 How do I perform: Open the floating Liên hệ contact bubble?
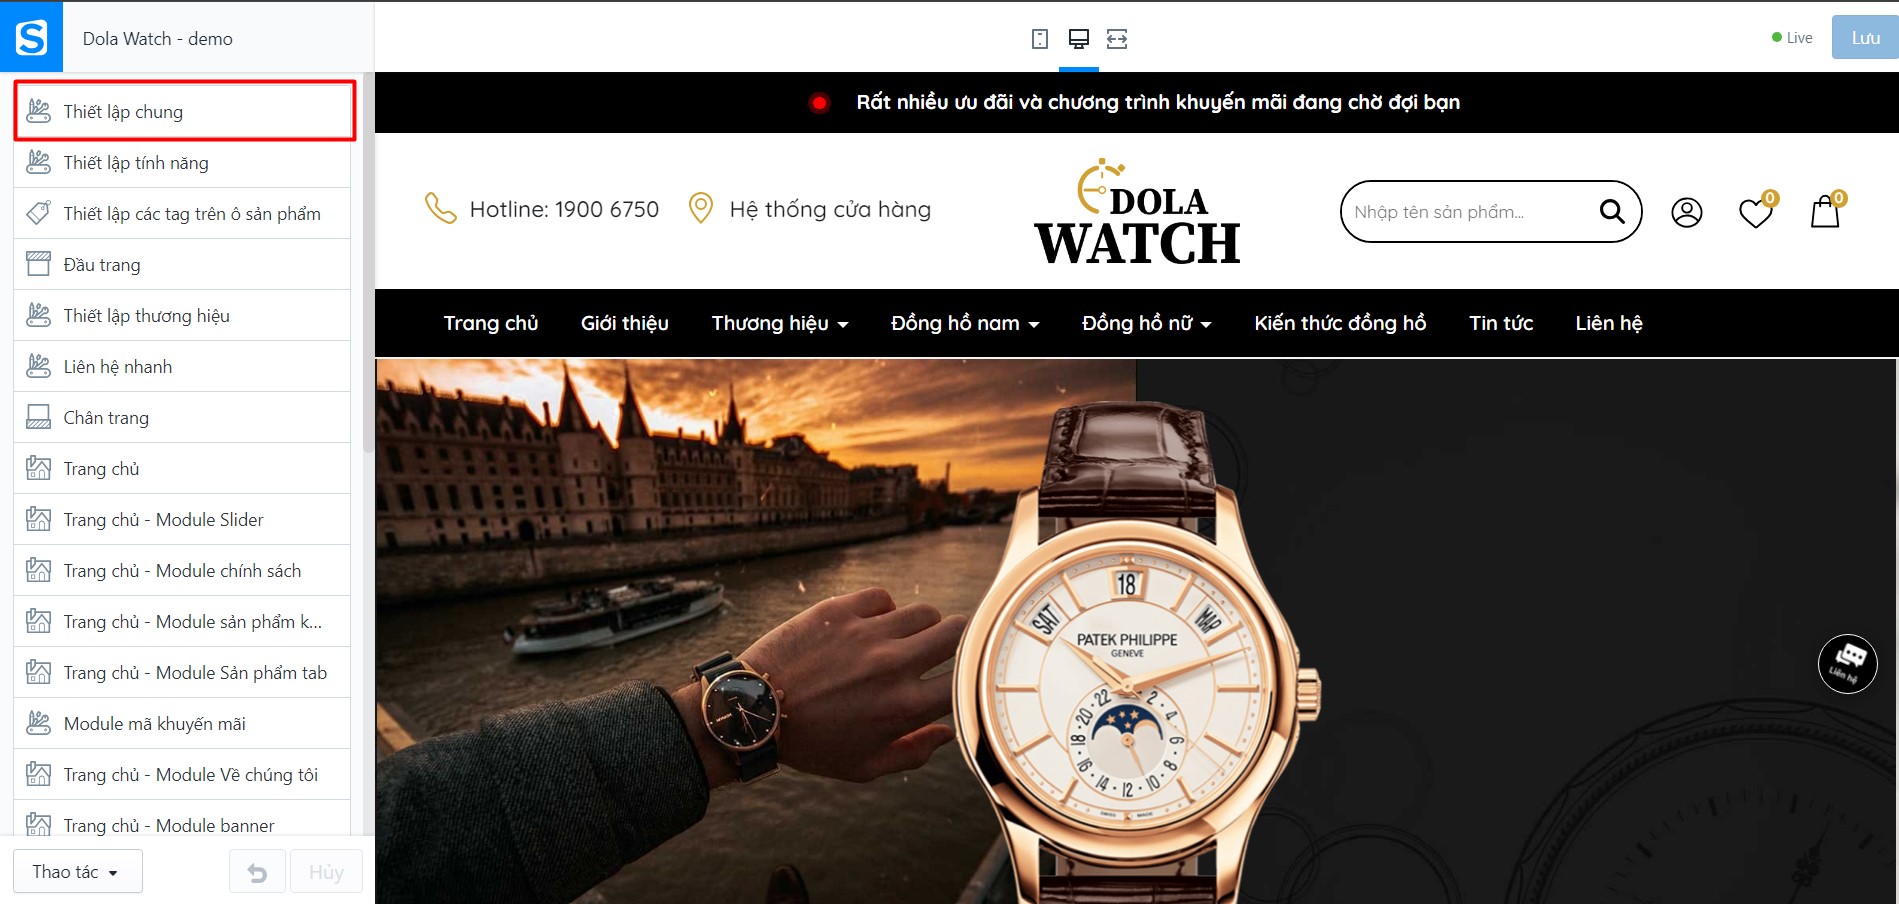pyautogui.click(x=1847, y=664)
